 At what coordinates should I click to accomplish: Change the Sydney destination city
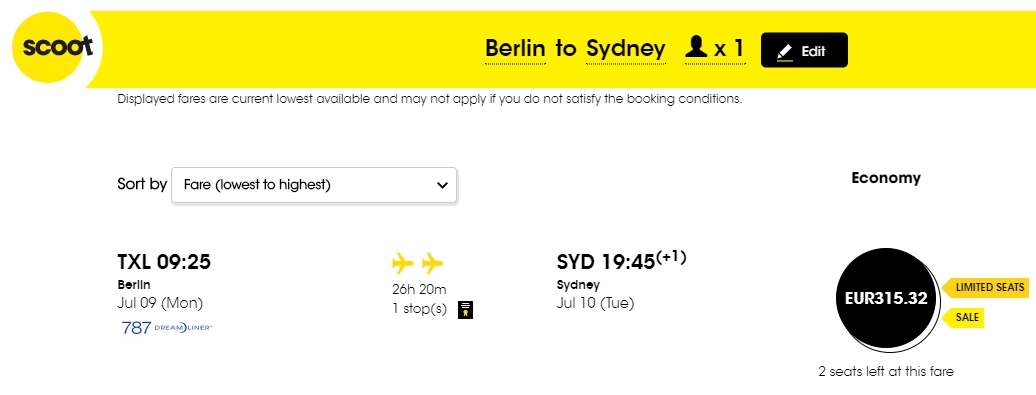pyautogui.click(x=626, y=50)
